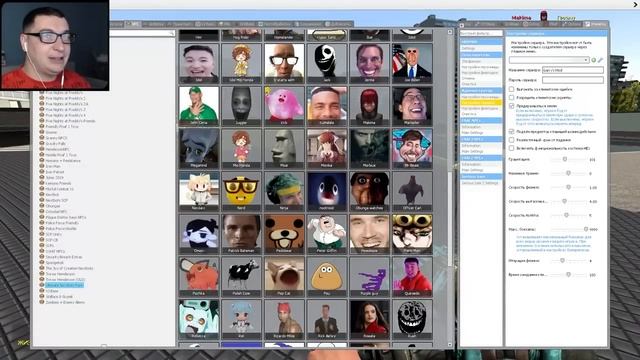640x360 pixels.
Task: Spawn the Rick Astley nextbot
Action: 327,319
